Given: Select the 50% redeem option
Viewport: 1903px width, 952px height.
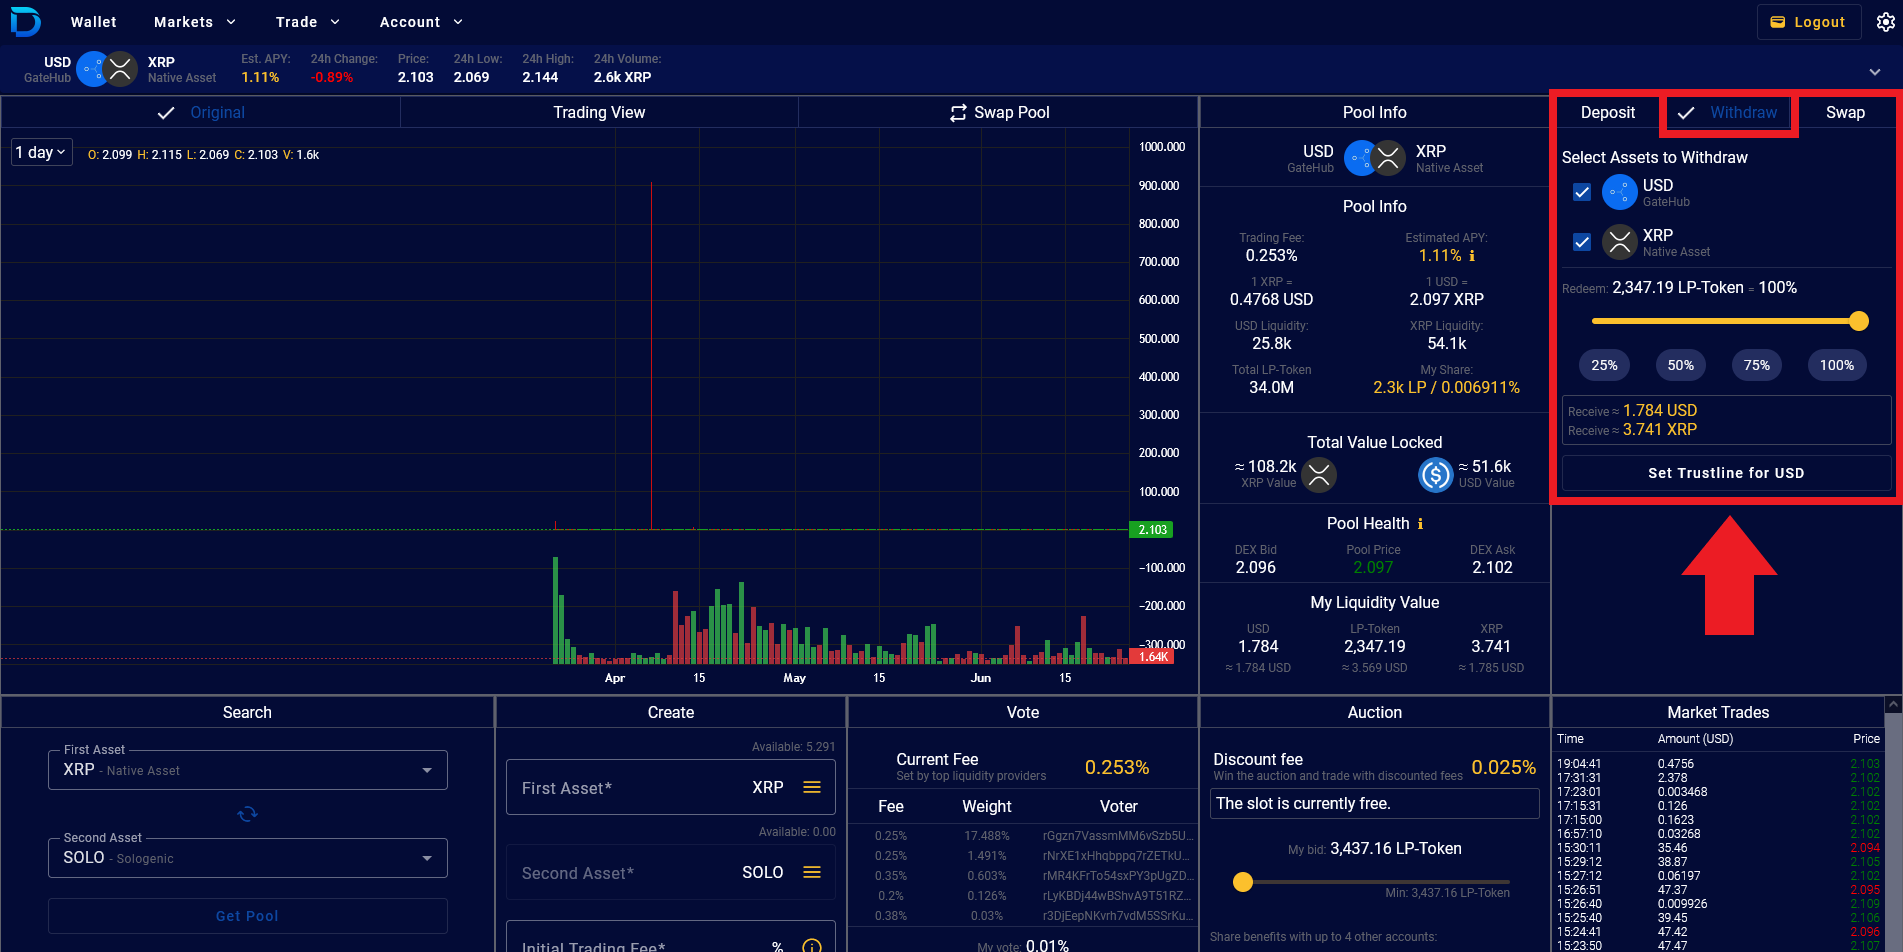Looking at the screenshot, I should (1680, 365).
